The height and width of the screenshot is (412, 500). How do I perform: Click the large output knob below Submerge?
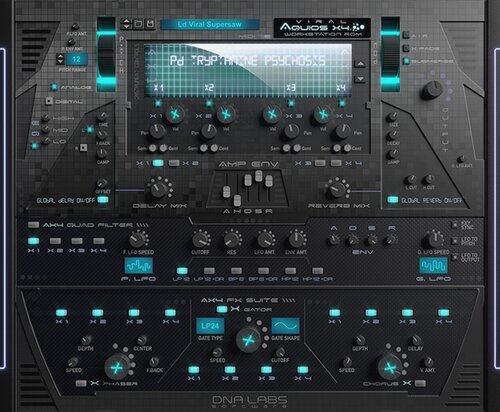[x=432, y=90]
